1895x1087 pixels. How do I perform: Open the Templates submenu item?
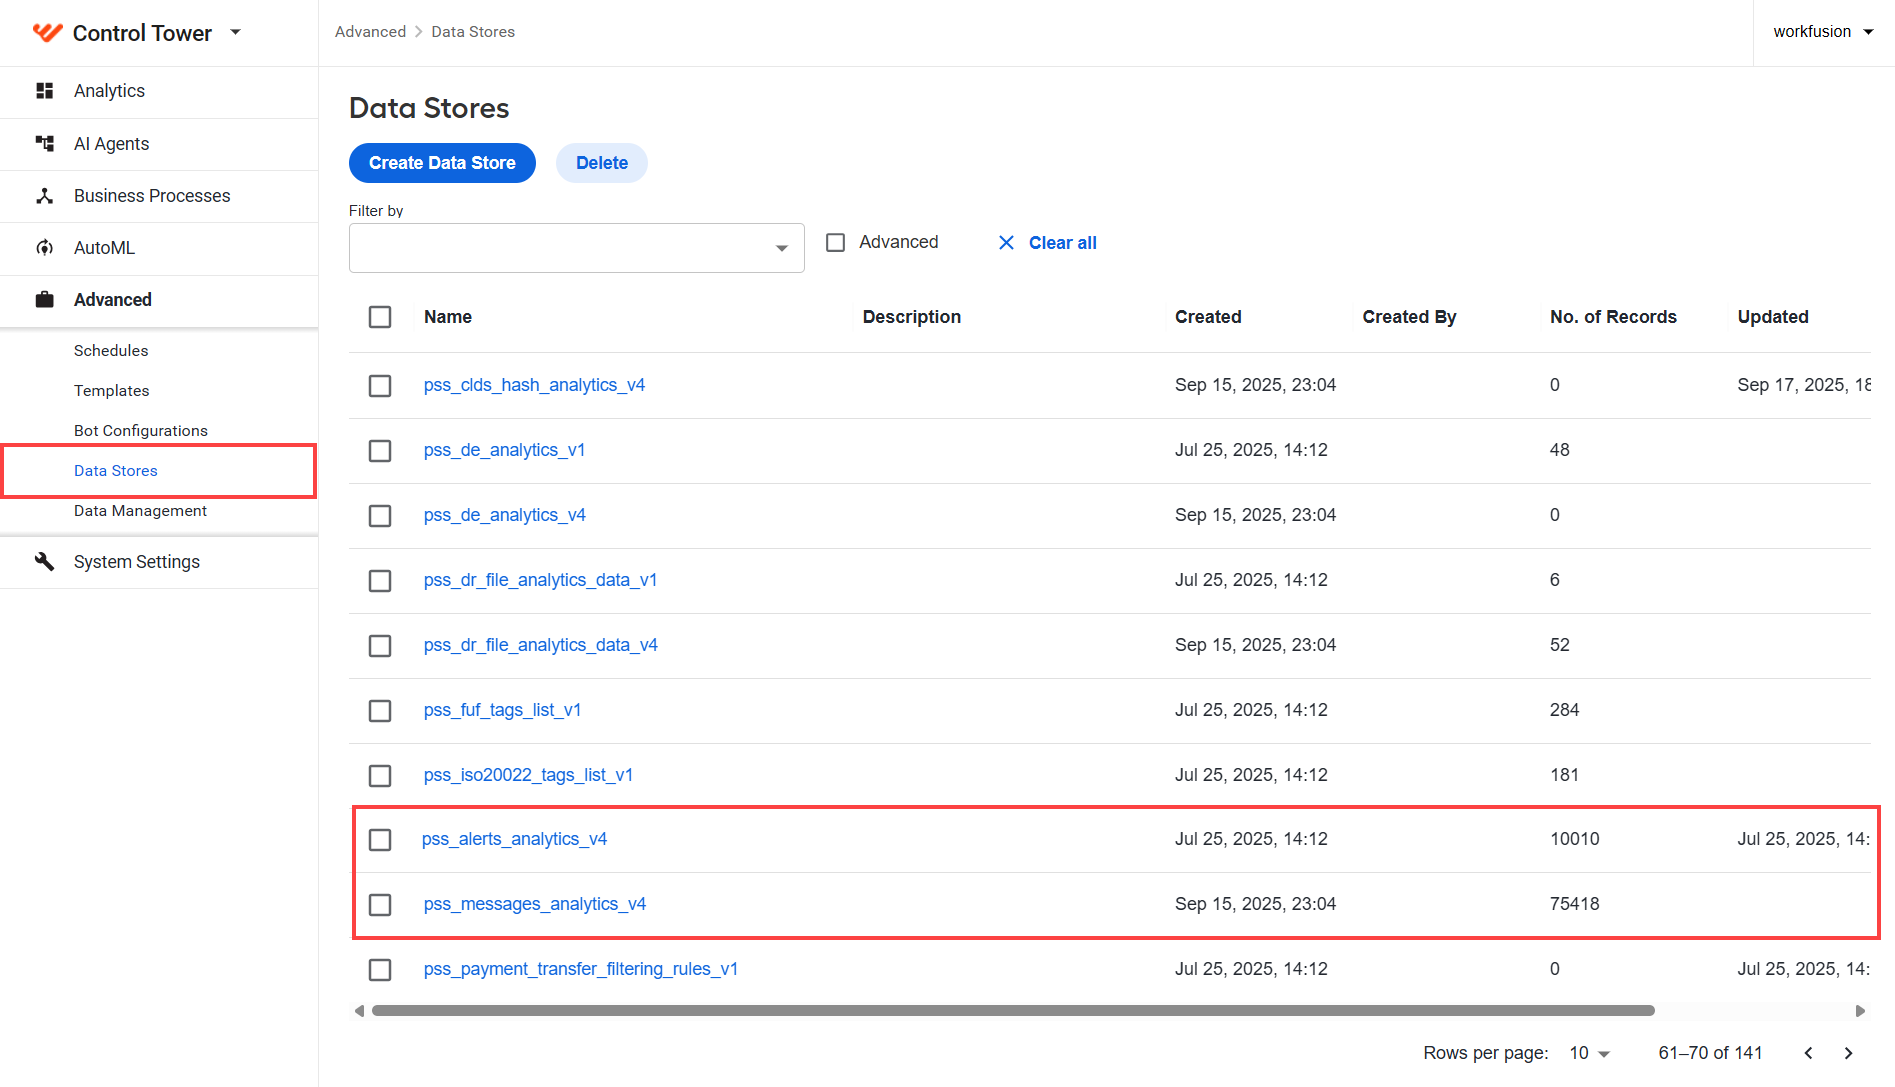click(x=112, y=391)
